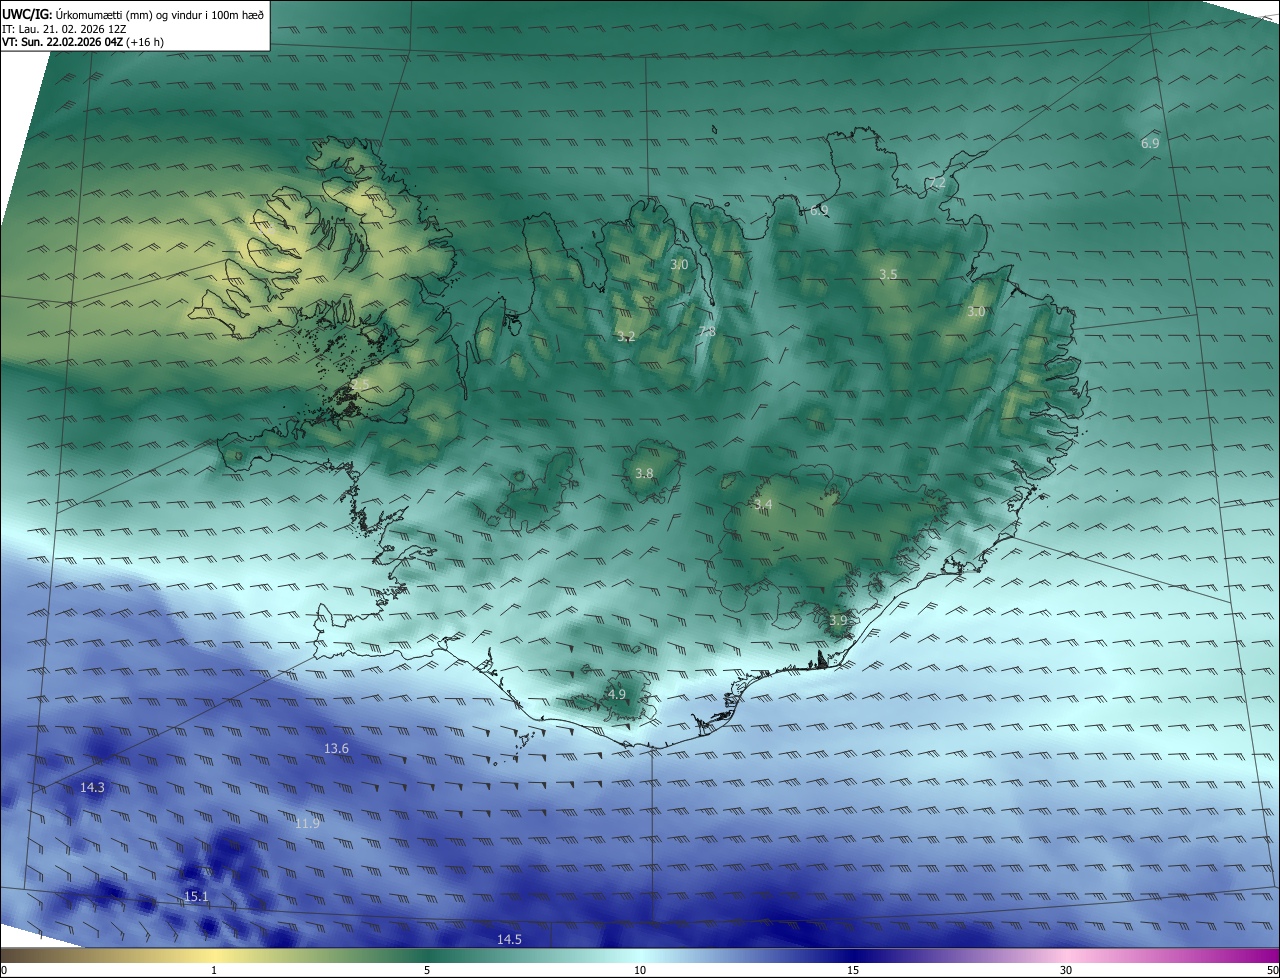Click the 30 tick label on the color scale
The height and width of the screenshot is (978, 1280).
[x=1066, y=971]
